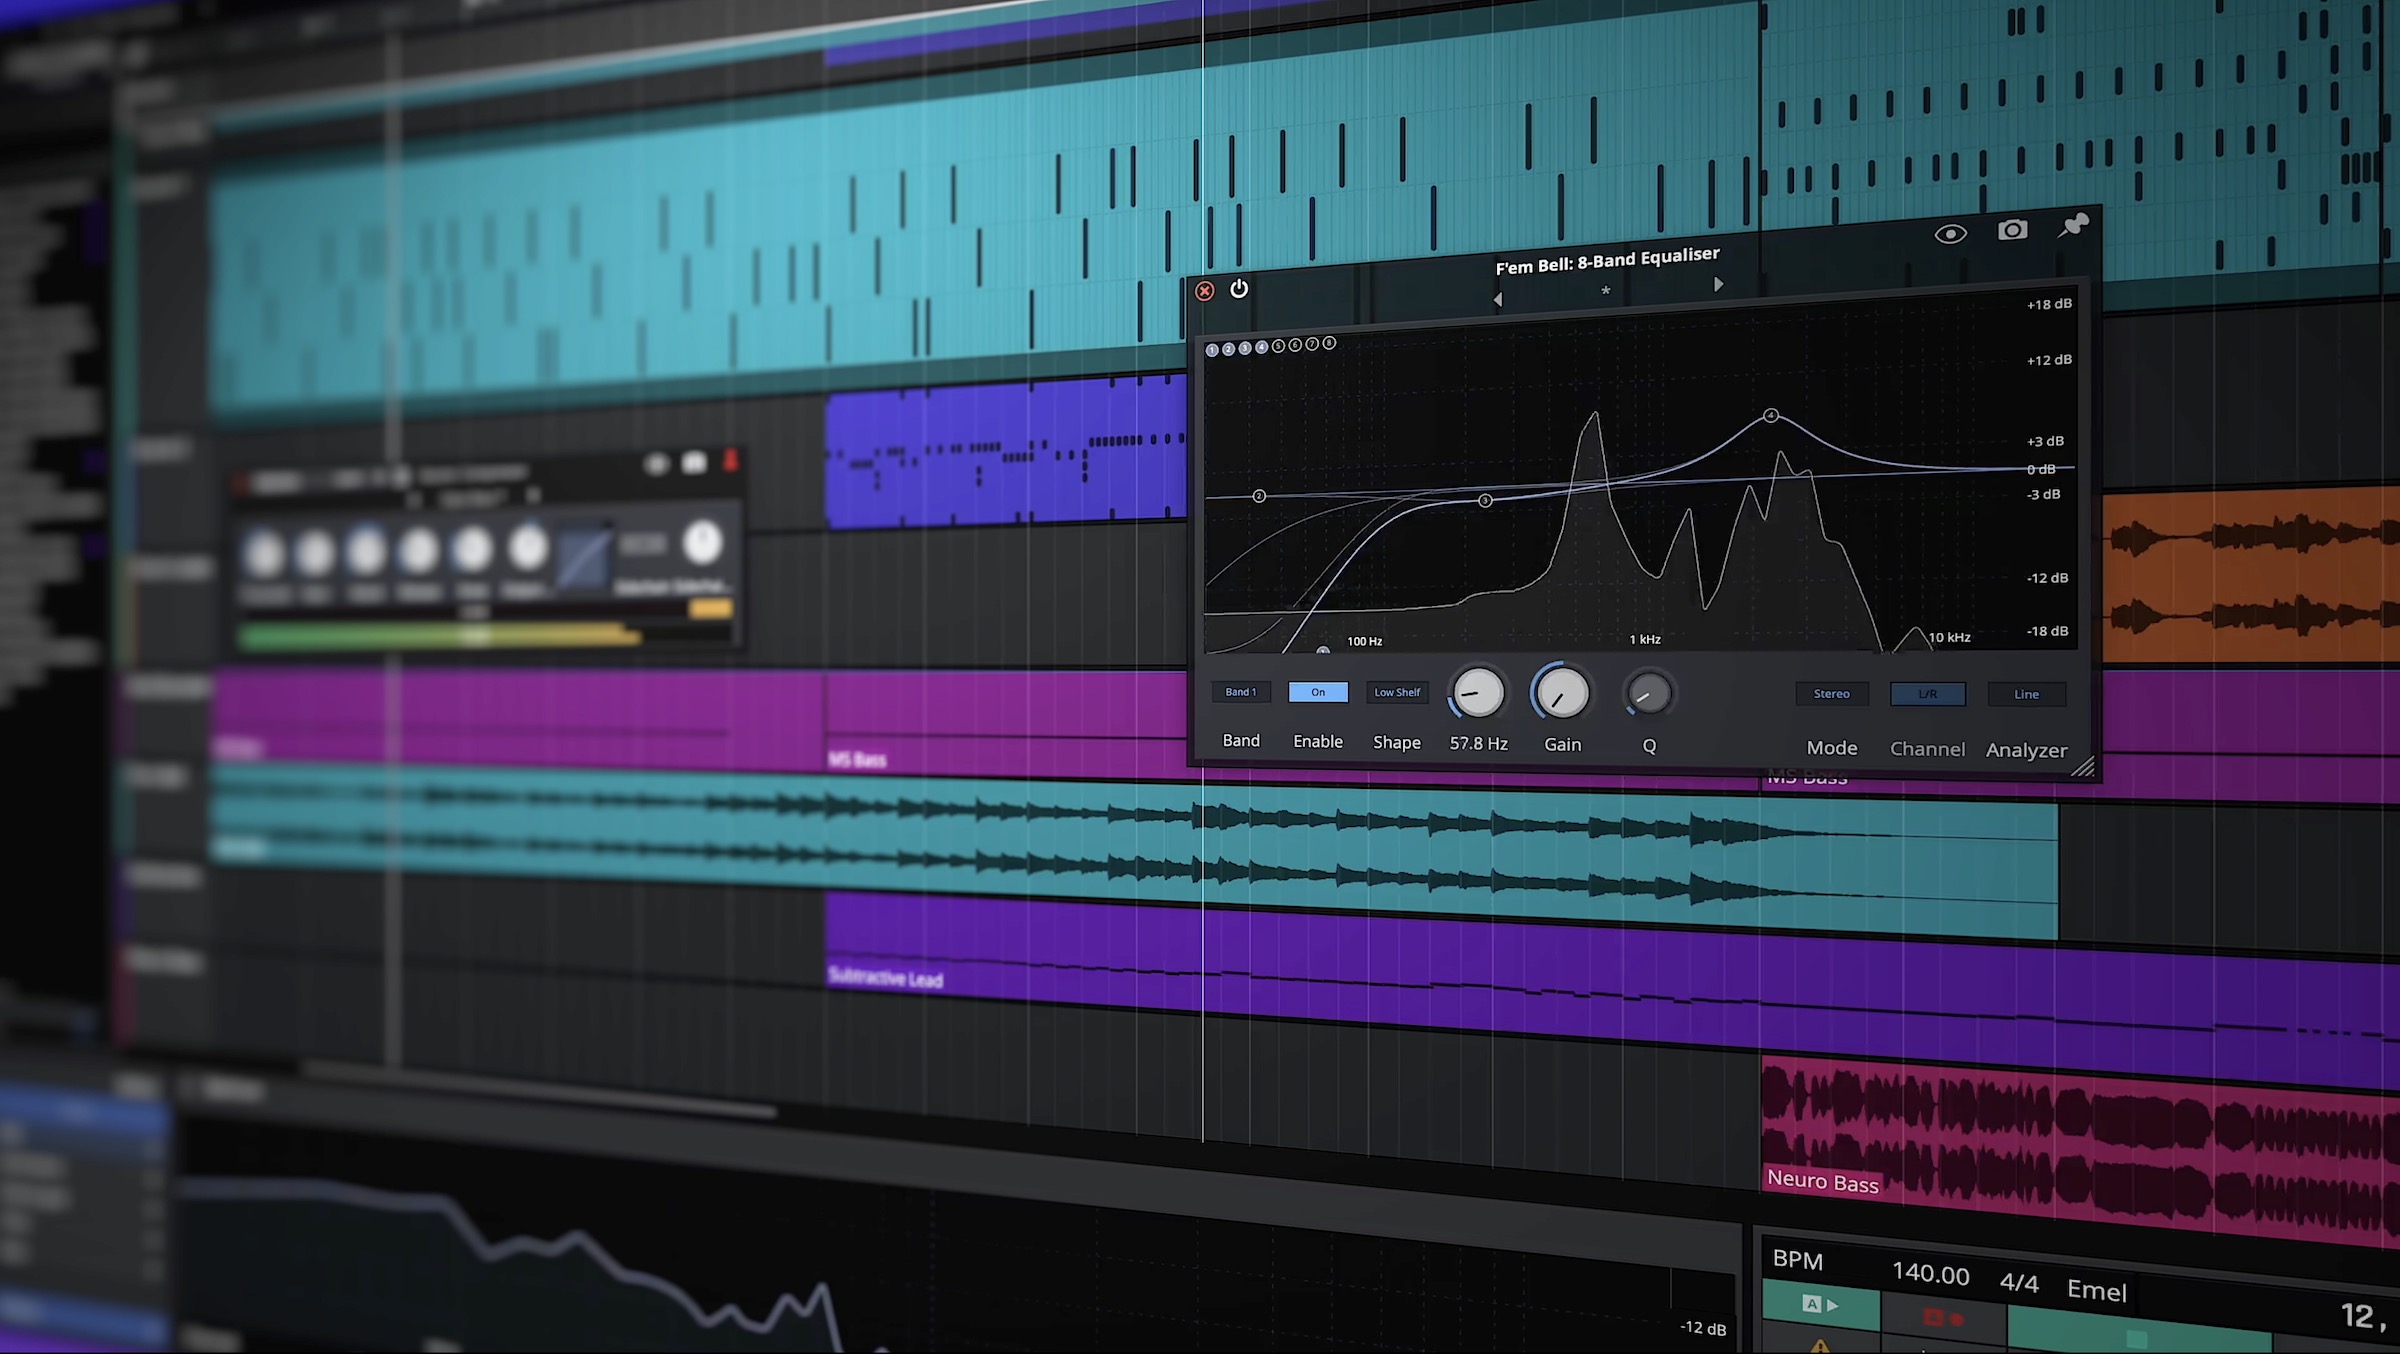
Task: Take a snapshot with the camera icon
Action: 2012,230
